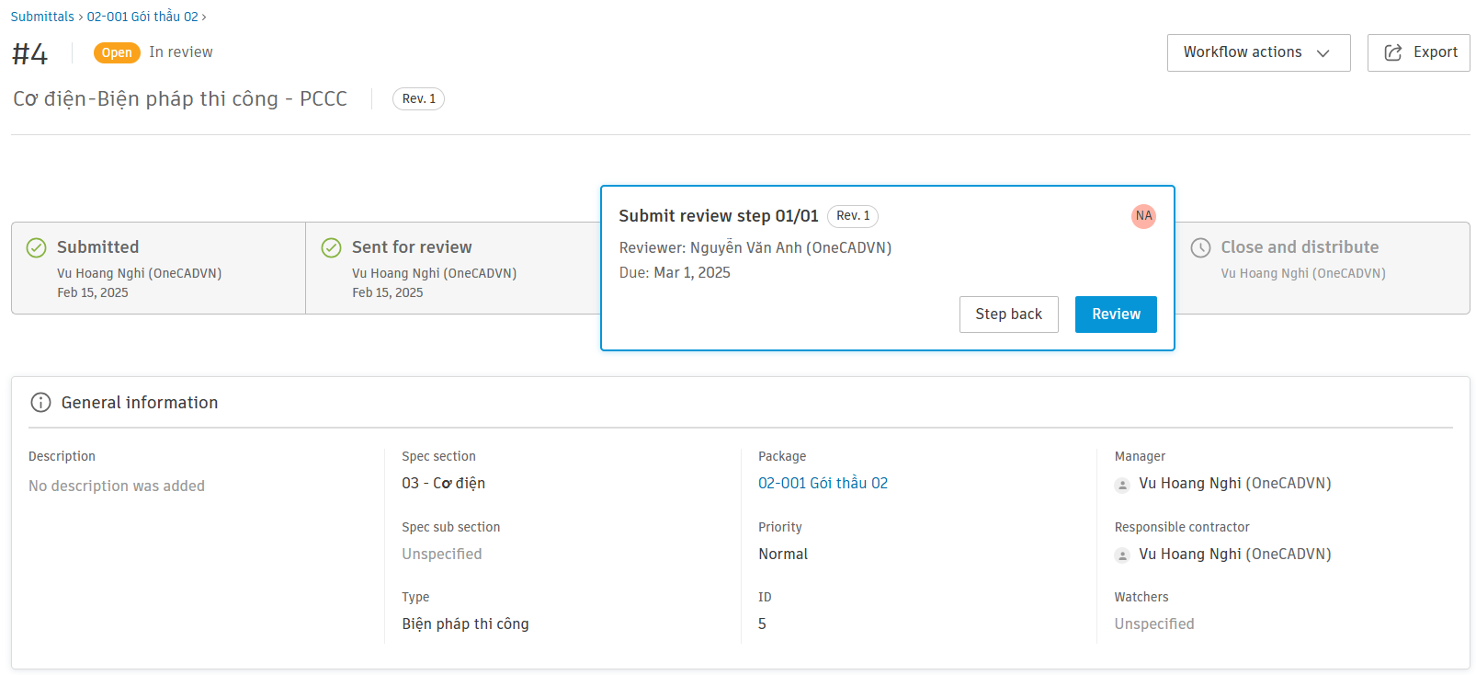The image size is (1476, 676).
Task: Click the Responsible contractor's person avatar icon
Action: [1123, 555]
